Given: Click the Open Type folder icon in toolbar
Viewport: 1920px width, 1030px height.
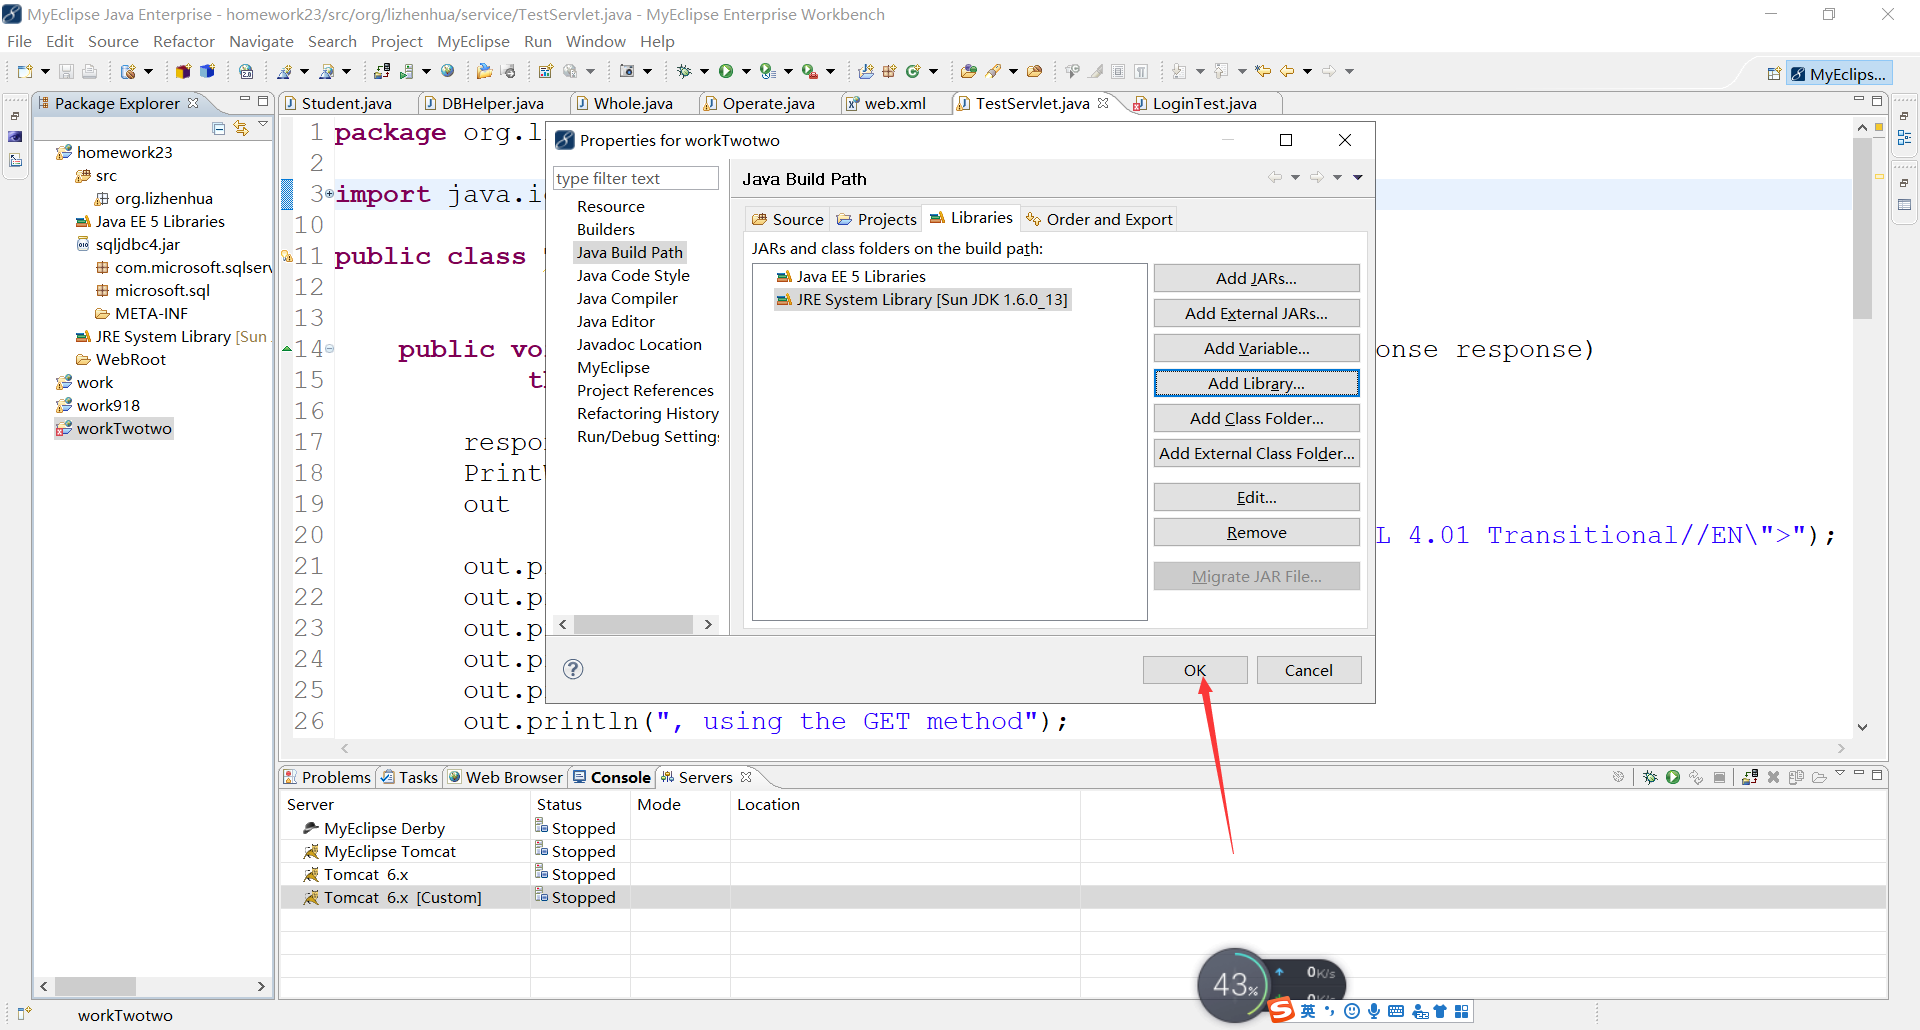Looking at the screenshot, I should tap(969, 71).
